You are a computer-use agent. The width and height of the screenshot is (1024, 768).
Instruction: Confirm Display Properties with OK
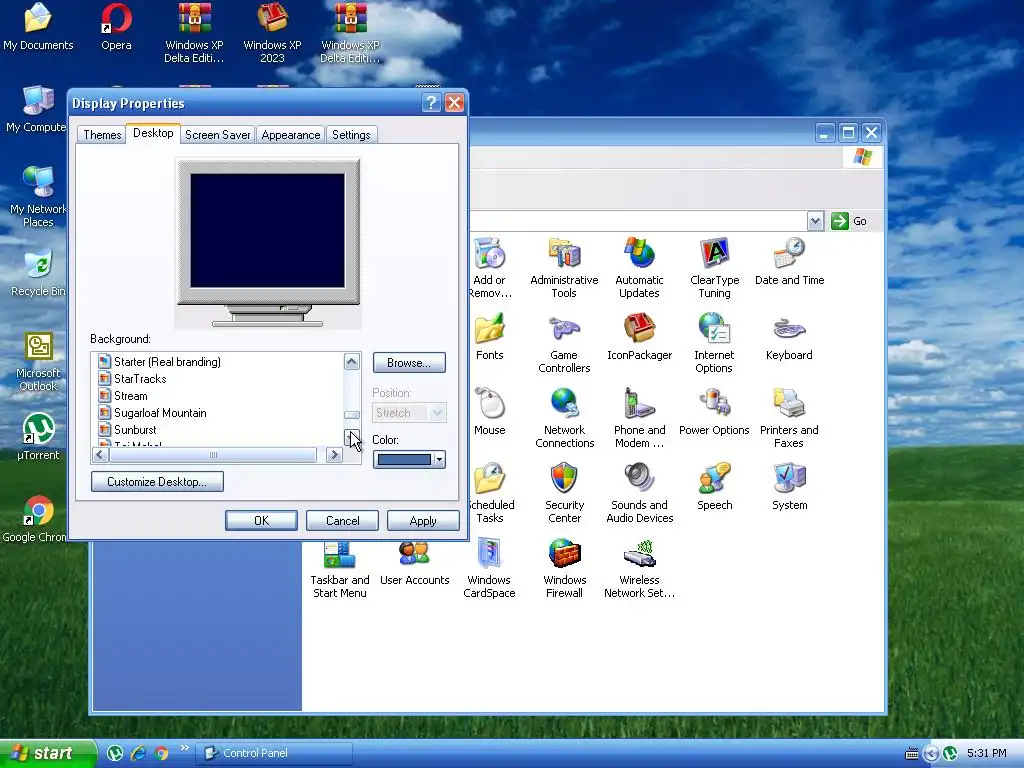coord(261,520)
